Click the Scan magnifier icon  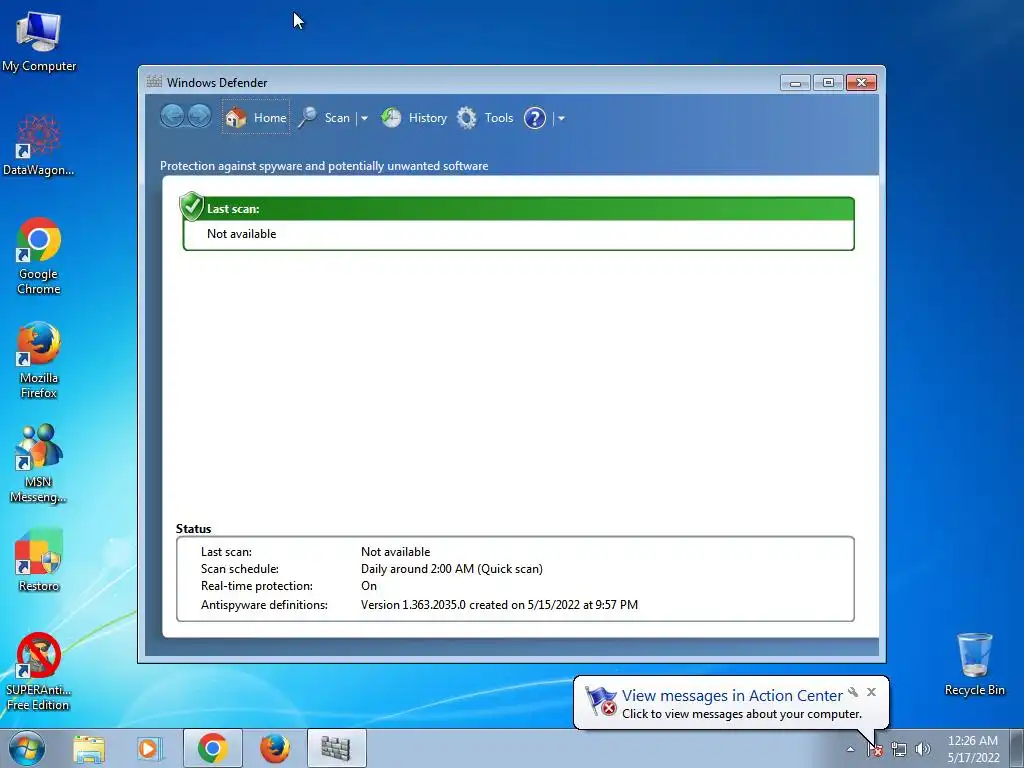[x=307, y=118]
